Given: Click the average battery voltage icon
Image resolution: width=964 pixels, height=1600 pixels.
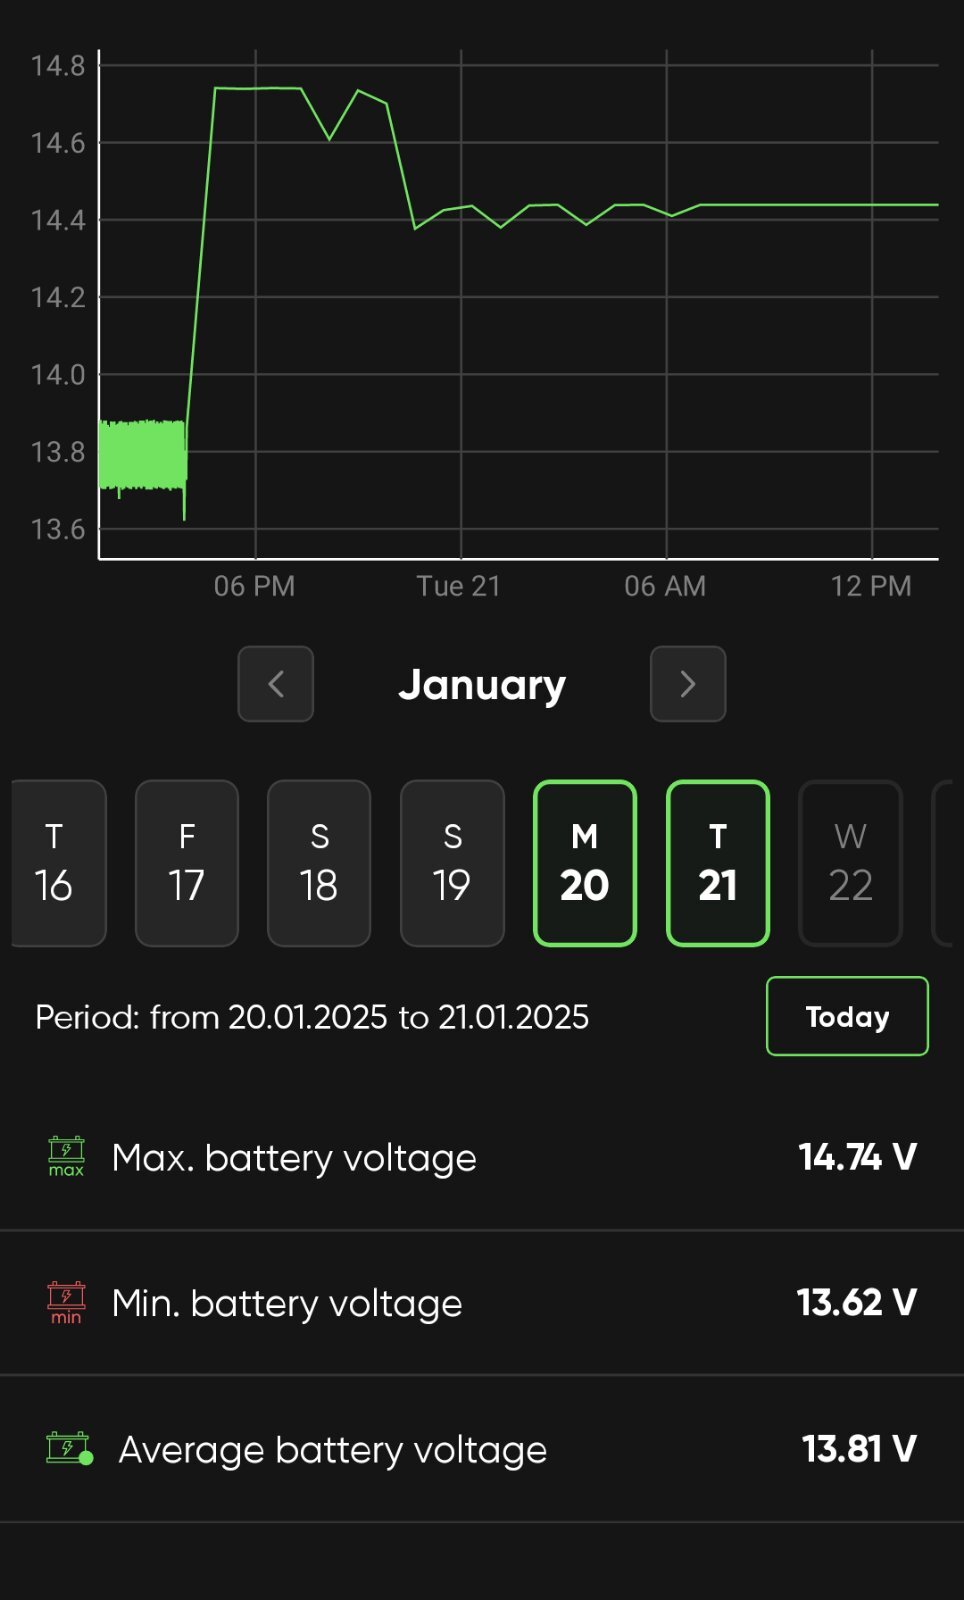Looking at the screenshot, I should pyautogui.click(x=70, y=1449).
